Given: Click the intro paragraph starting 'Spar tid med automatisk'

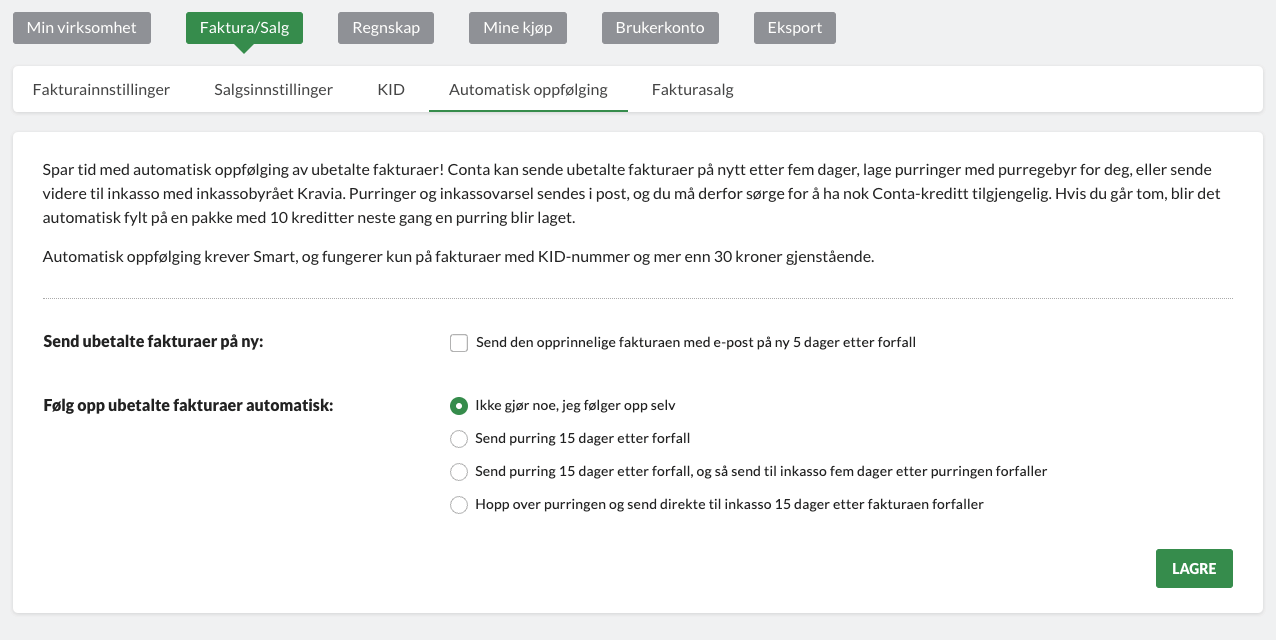Looking at the screenshot, I should (632, 193).
